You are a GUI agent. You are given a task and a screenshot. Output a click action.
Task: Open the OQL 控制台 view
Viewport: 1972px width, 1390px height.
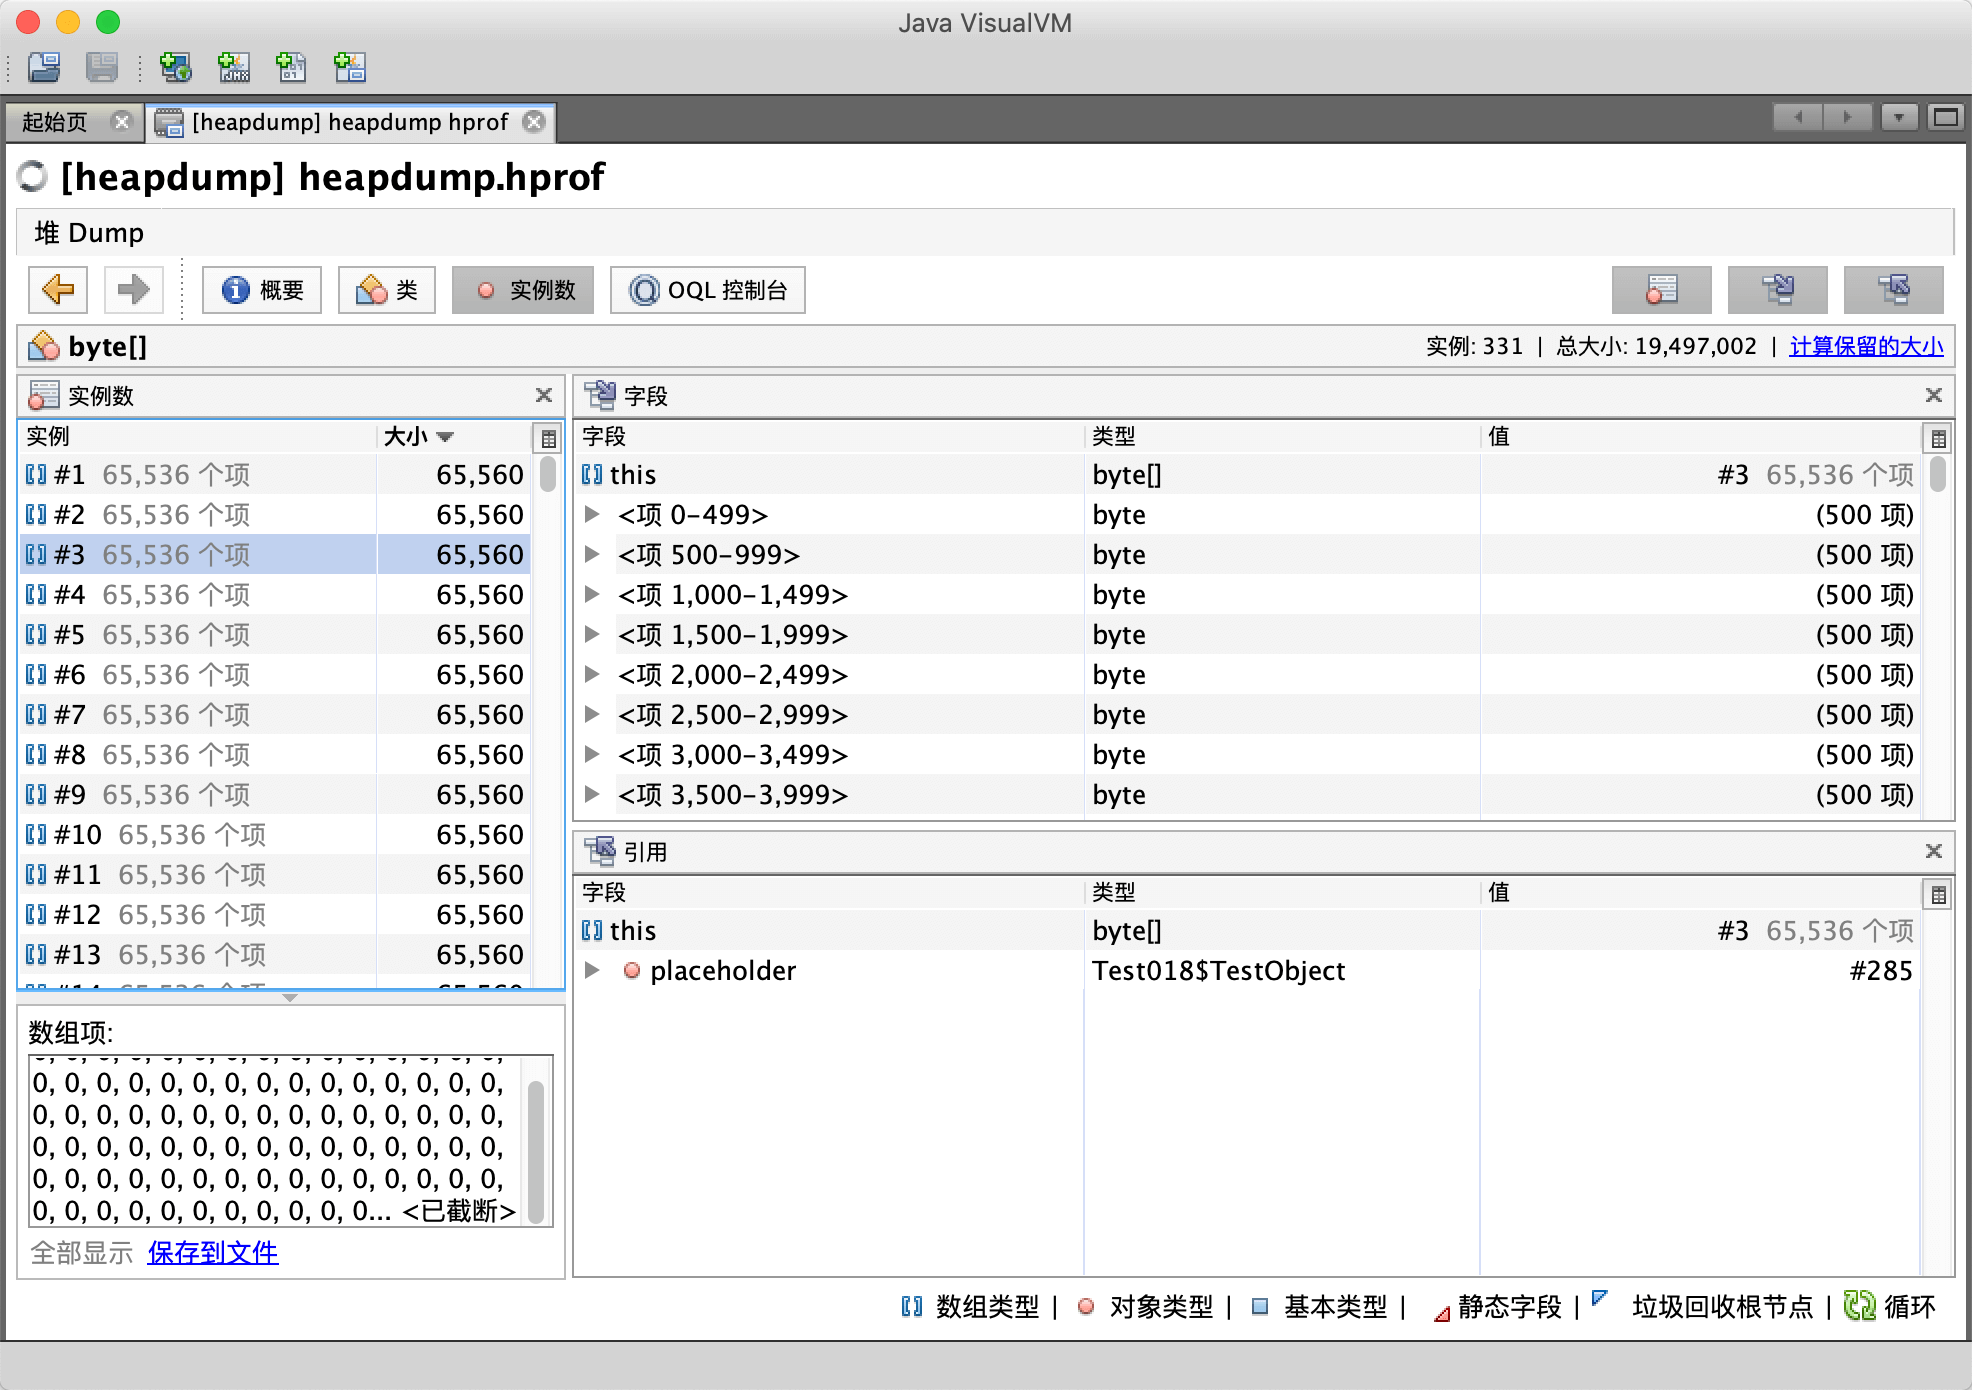click(708, 290)
